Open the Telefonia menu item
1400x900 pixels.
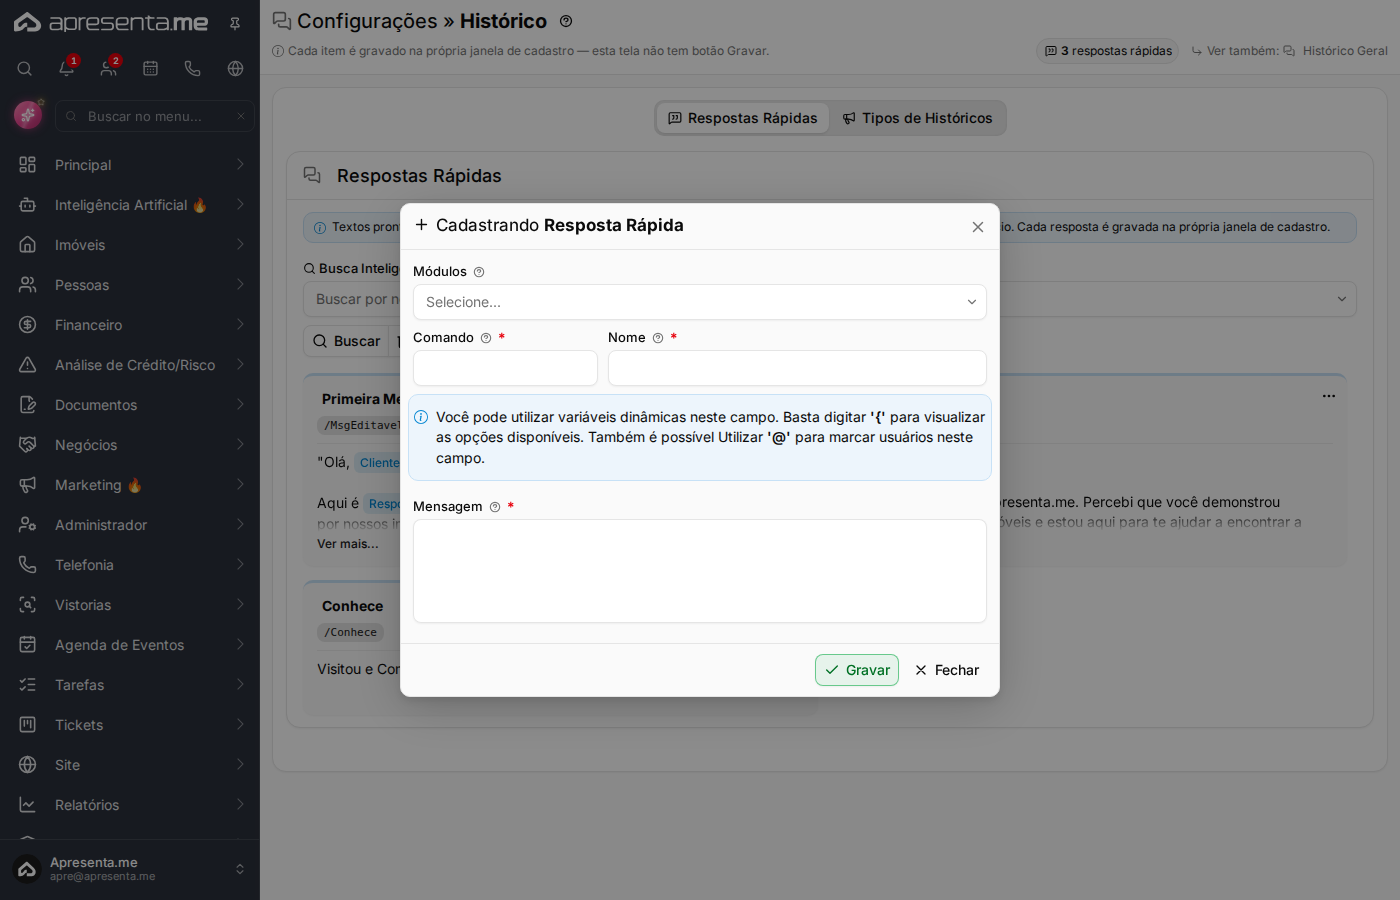tap(130, 565)
